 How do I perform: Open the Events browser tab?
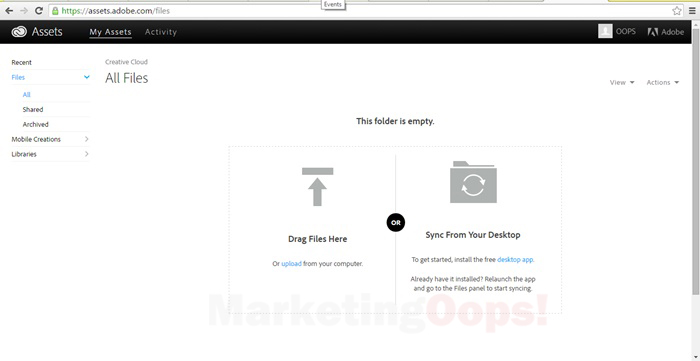(333, 4)
